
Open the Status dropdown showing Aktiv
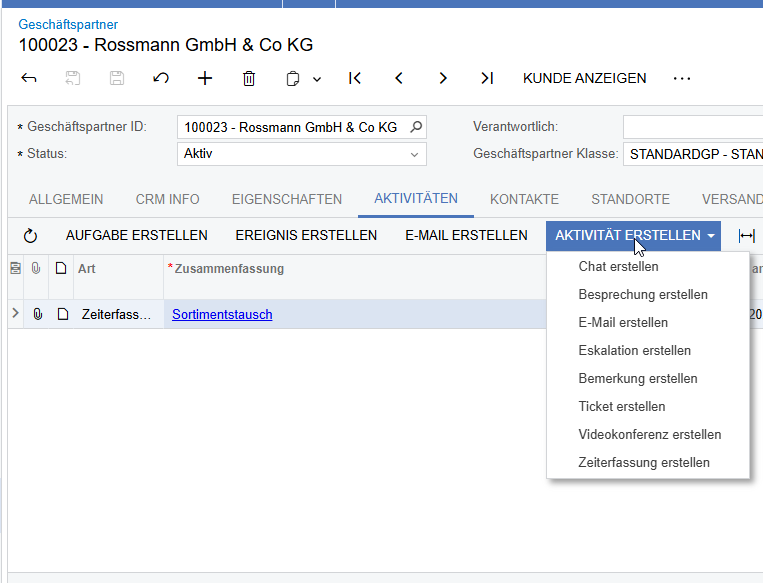(302, 154)
